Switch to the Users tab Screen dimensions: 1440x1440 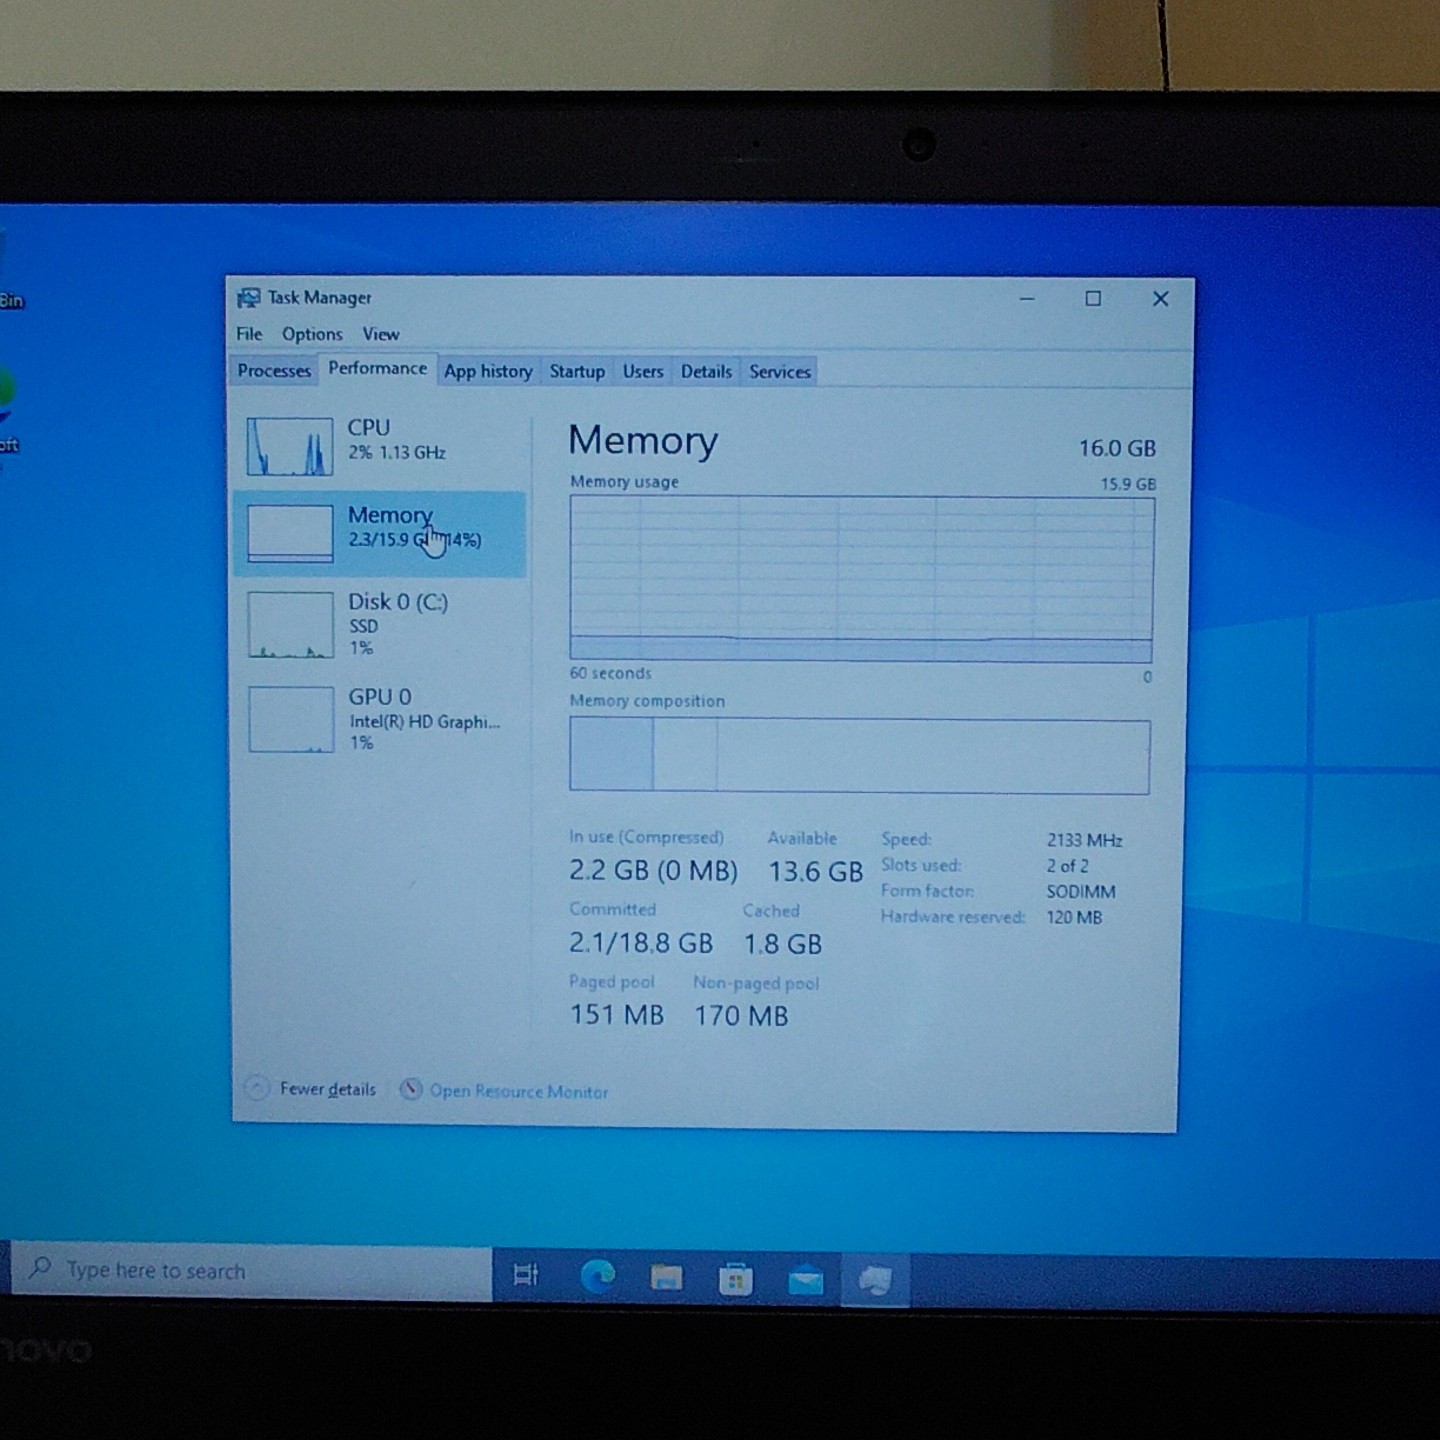click(643, 371)
